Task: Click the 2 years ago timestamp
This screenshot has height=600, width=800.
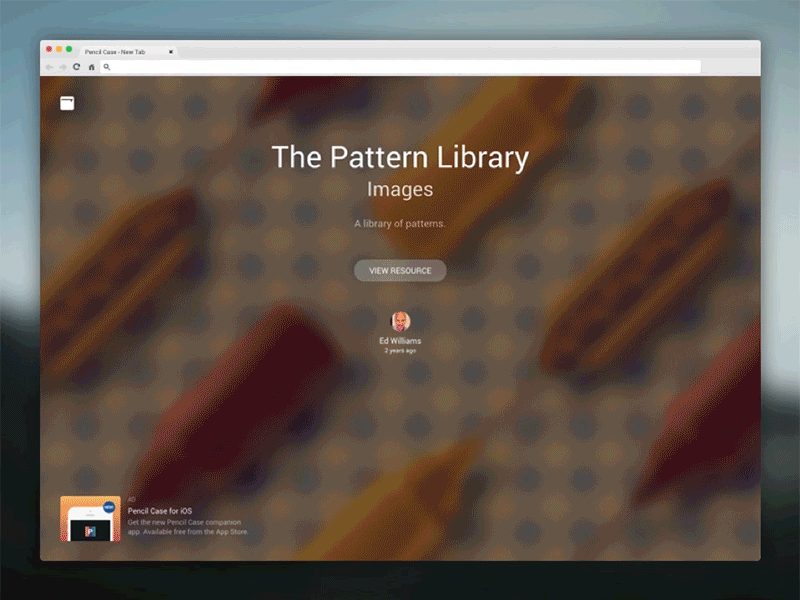Action: pos(400,351)
